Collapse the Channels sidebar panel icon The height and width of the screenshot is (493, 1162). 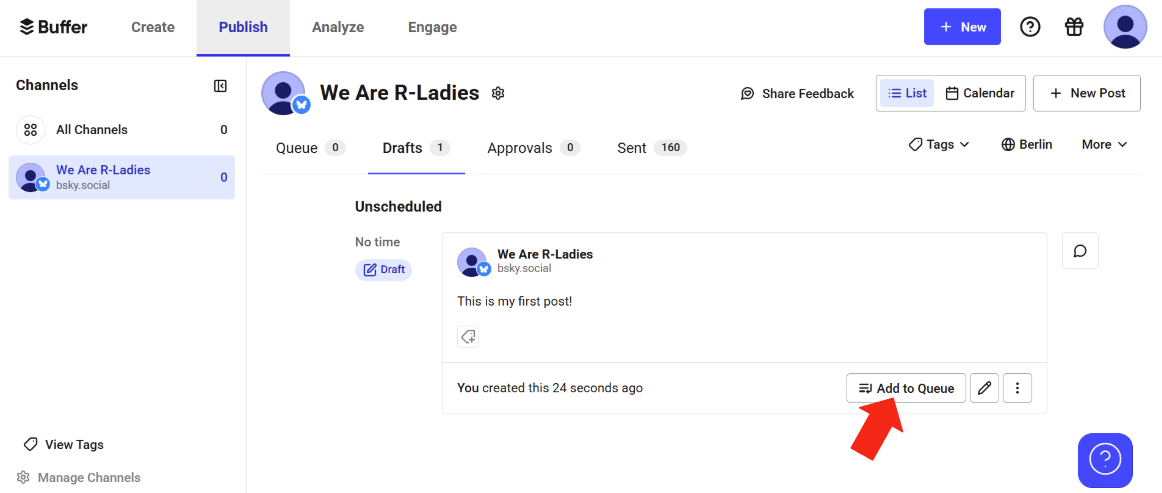coord(220,86)
